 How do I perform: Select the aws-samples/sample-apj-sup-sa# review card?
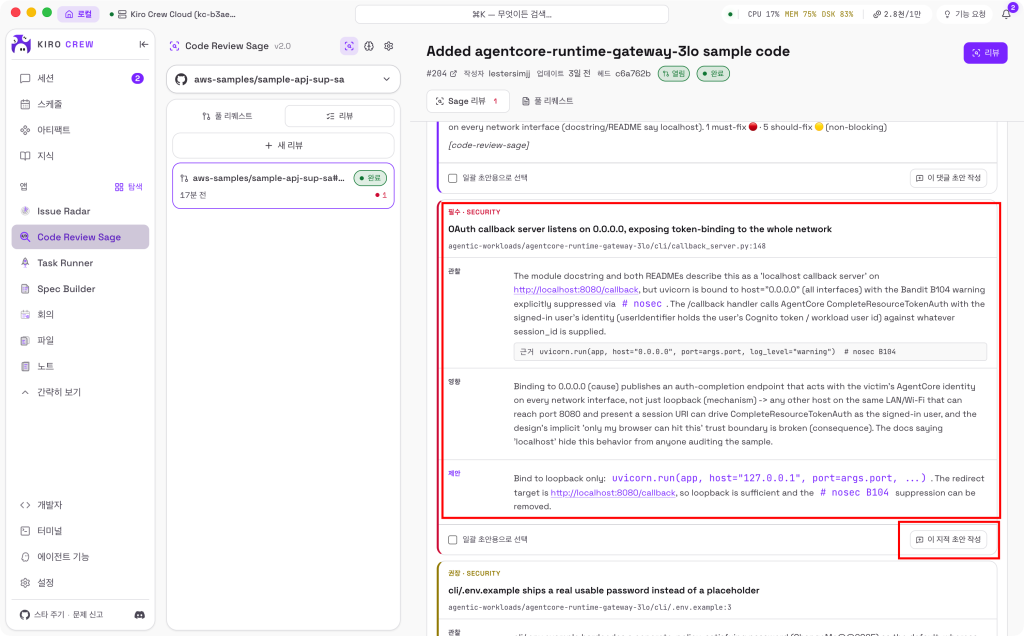(283, 186)
